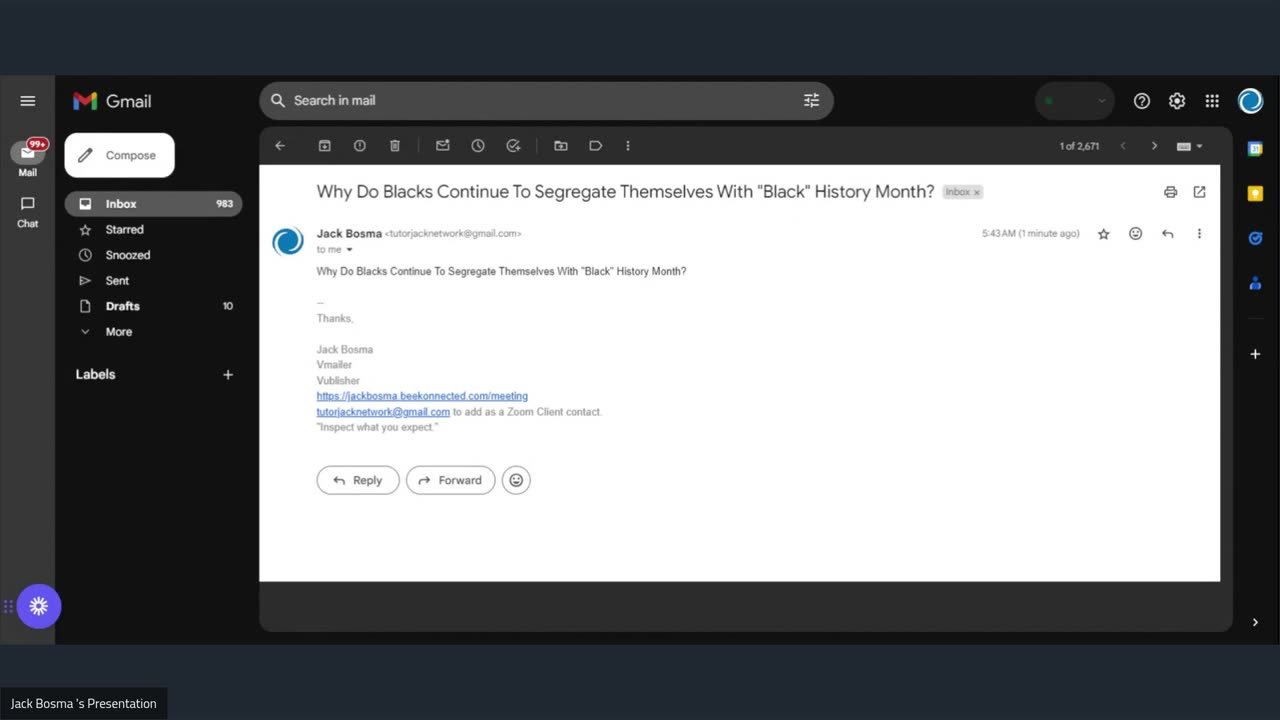Screen dimensions: 1280x720
Task: Click the sender name Jack Bosma
Action: 349,233
